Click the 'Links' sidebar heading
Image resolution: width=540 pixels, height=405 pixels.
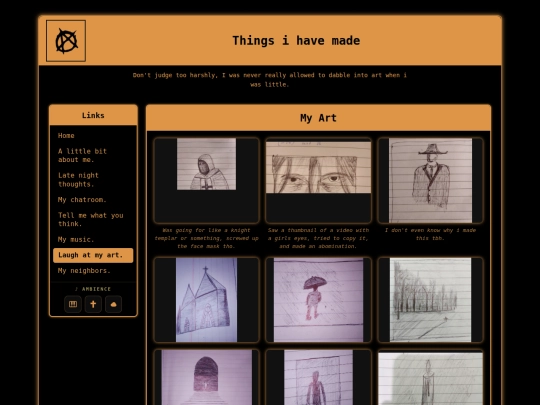[x=93, y=115]
